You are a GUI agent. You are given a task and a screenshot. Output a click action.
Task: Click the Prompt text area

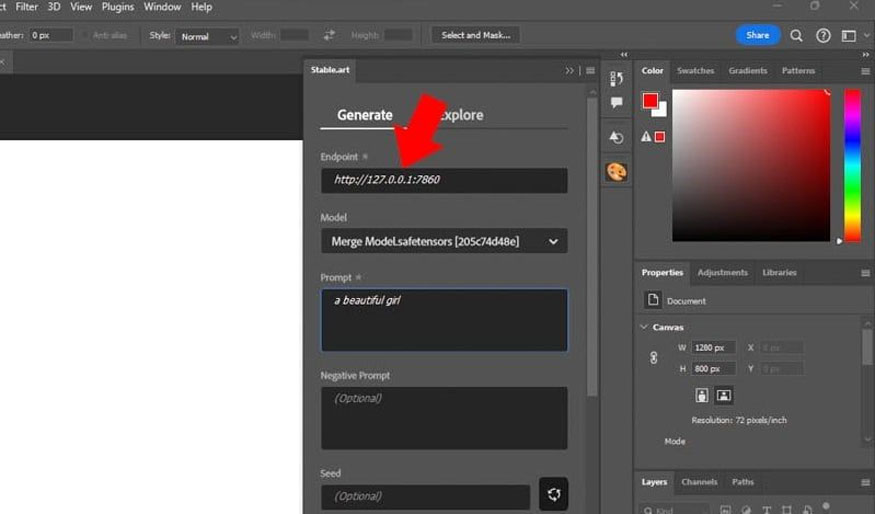coord(444,320)
